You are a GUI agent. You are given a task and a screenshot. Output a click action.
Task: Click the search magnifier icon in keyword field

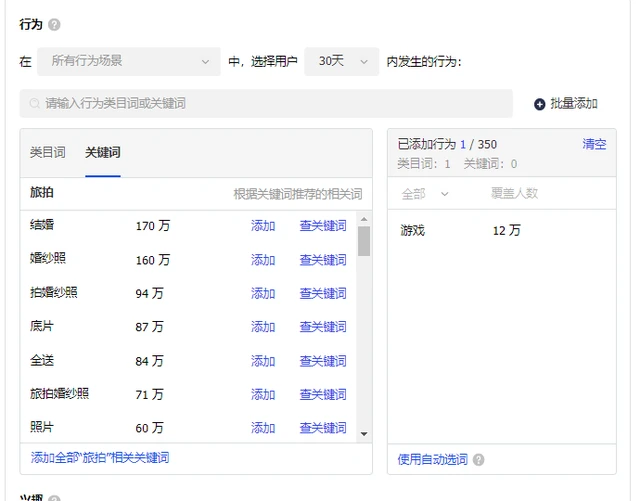point(35,103)
